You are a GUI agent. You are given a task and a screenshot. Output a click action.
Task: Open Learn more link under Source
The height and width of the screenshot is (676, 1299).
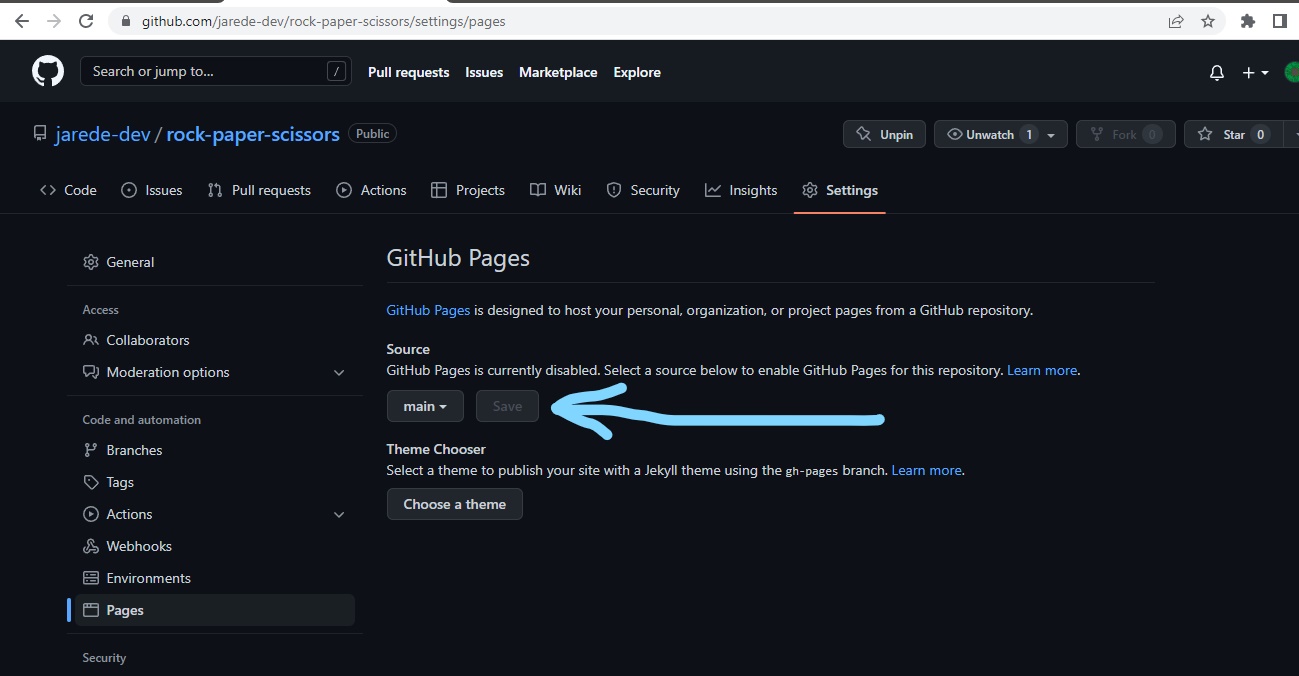click(1042, 370)
